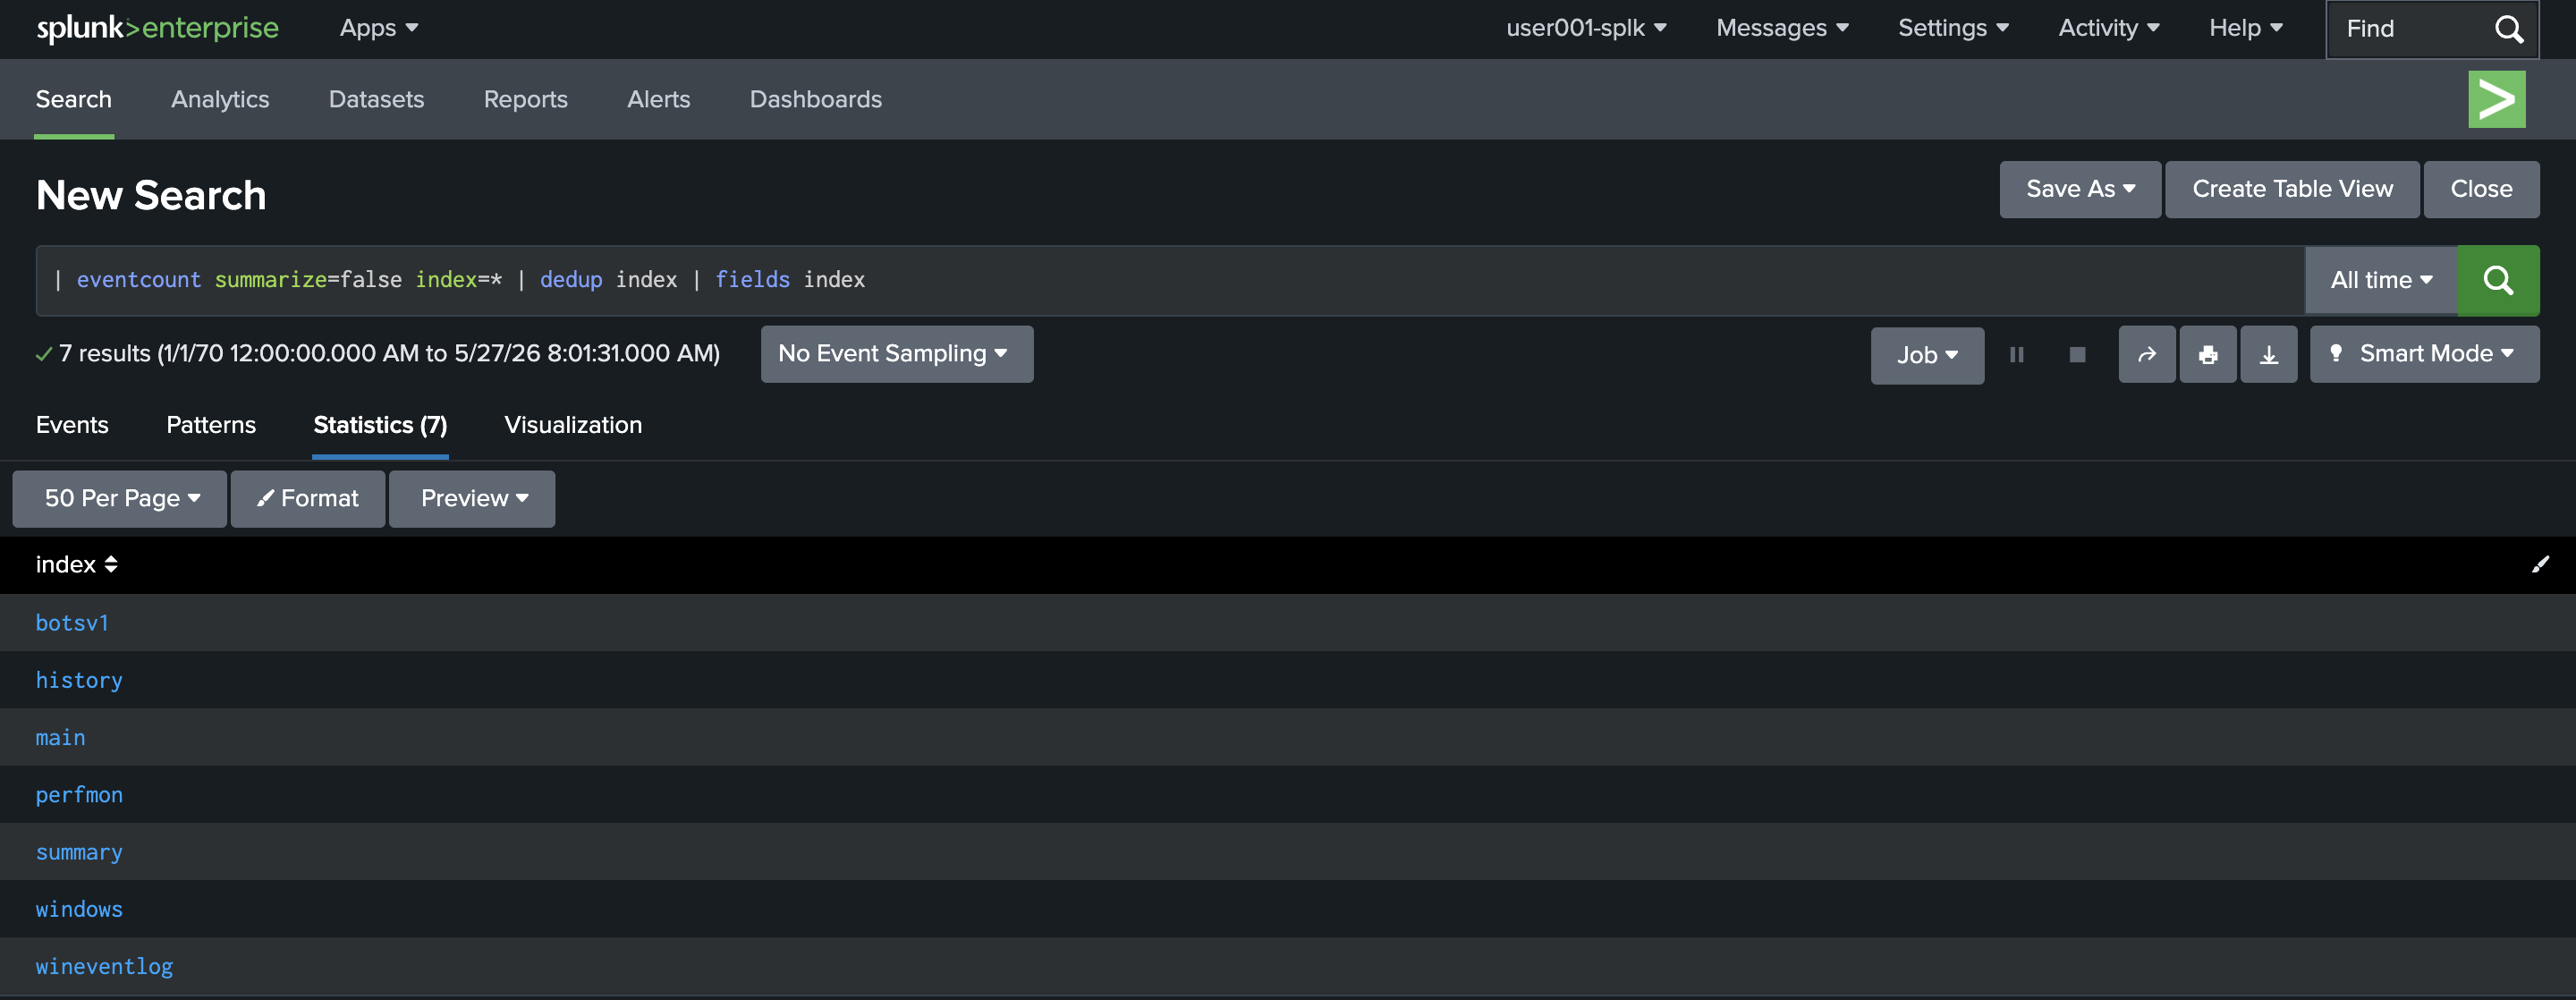This screenshot has width=2576, height=1000.
Task: Open the Alerts nav tab
Action: pyautogui.click(x=659, y=99)
